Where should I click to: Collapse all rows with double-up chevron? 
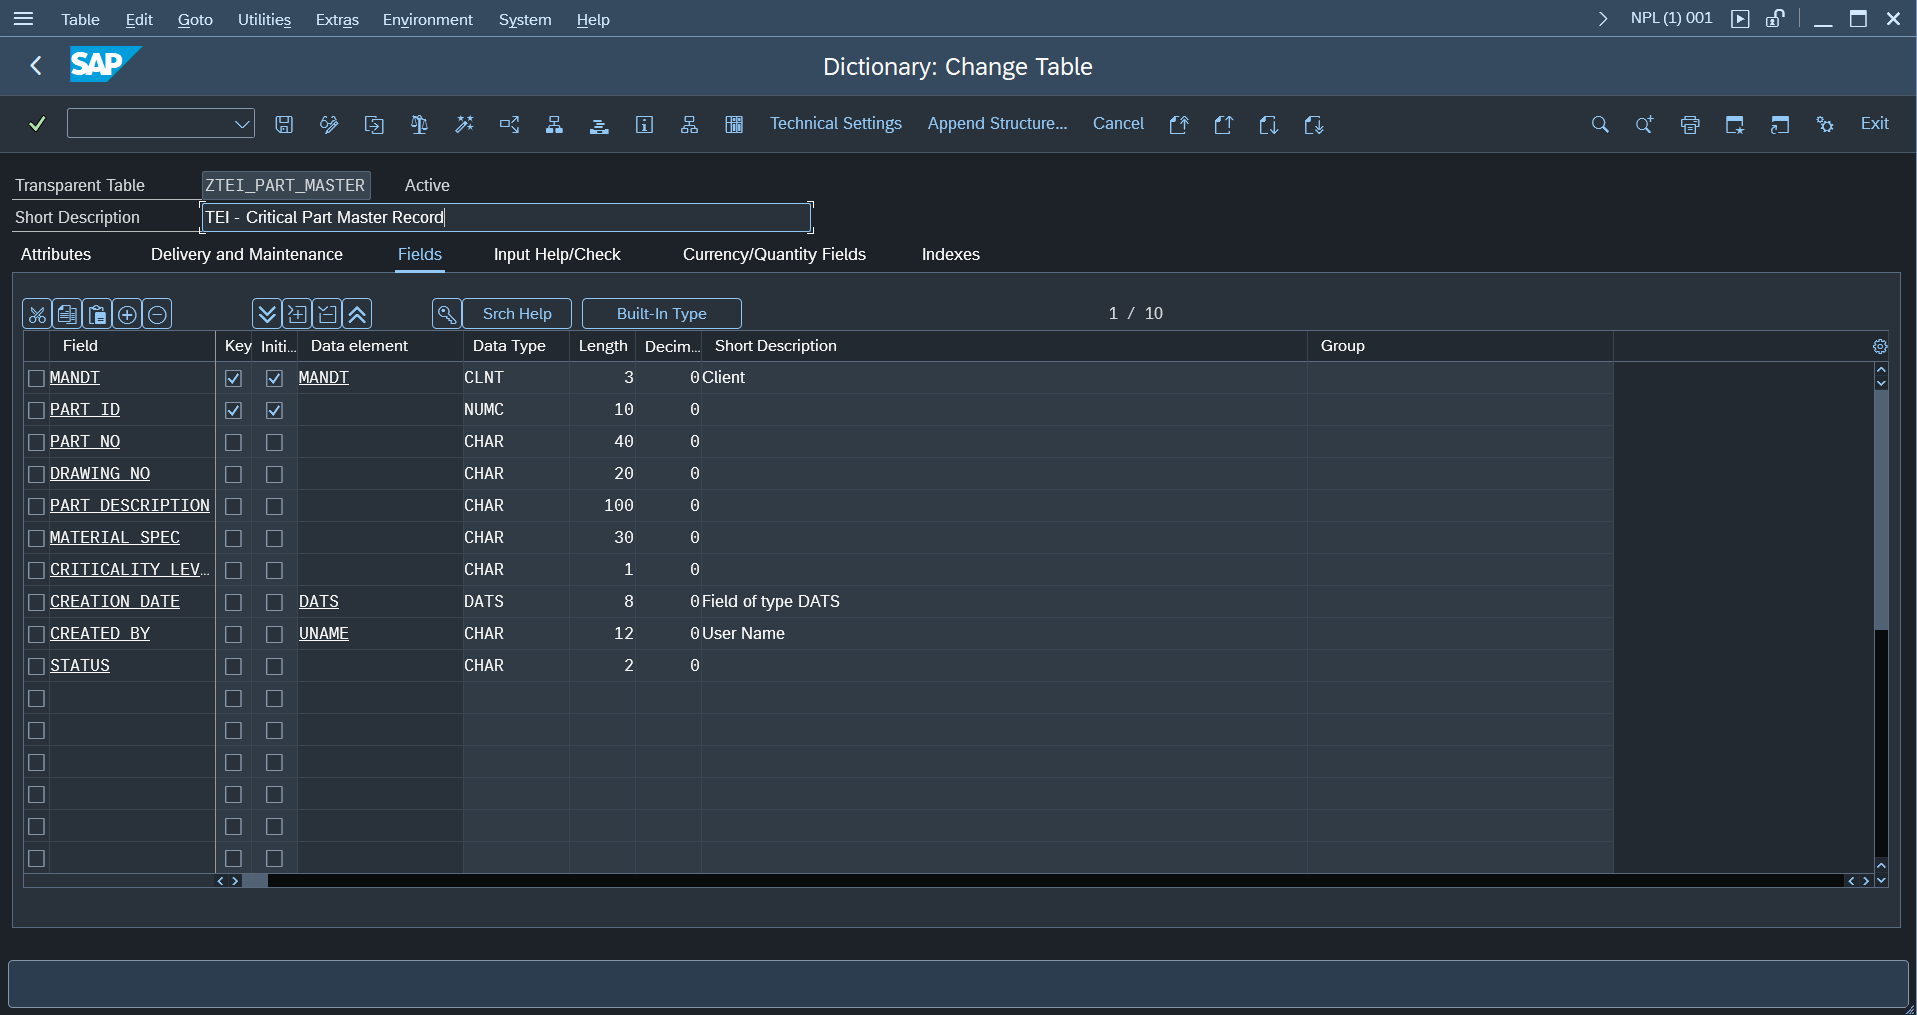coord(357,314)
